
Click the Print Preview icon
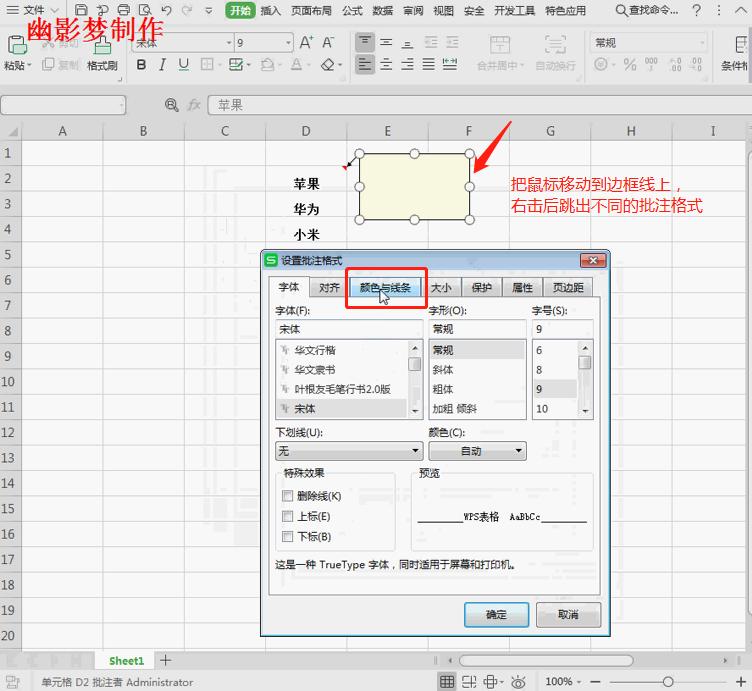pyautogui.click(x=145, y=10)
